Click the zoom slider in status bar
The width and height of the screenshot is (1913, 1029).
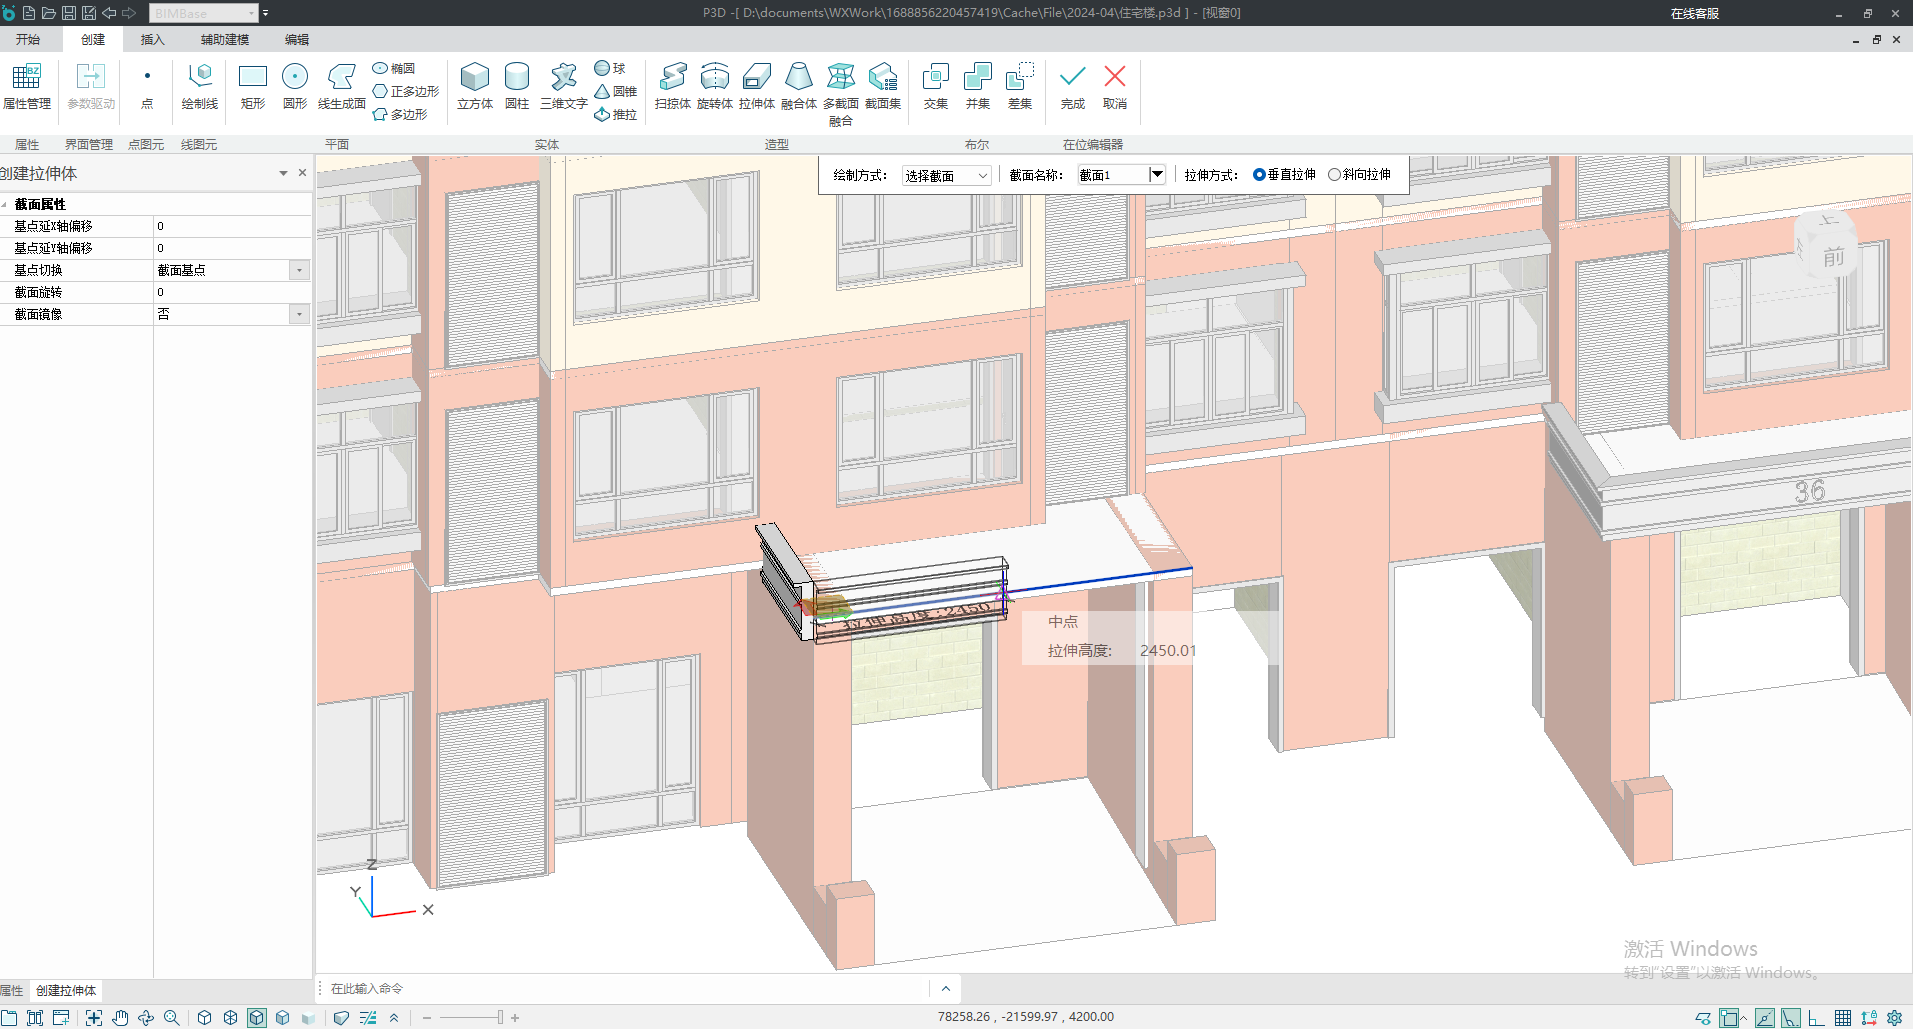500,1018
